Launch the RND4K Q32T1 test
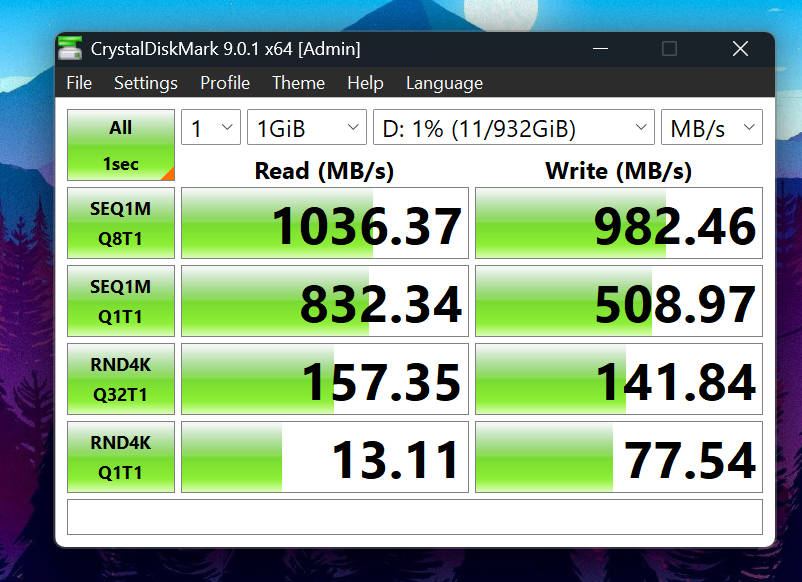This screenshot has height=582, width=802. point(121,379)
